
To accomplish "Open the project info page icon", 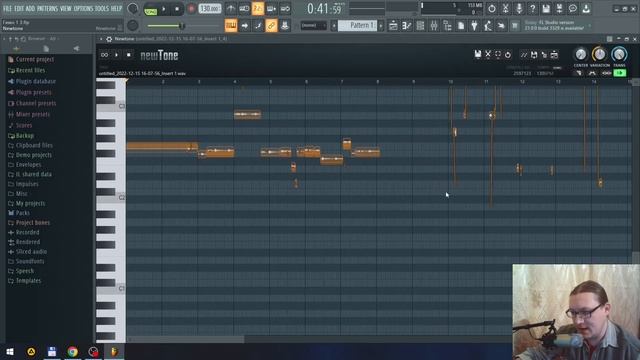I will [x=461, y=26].
